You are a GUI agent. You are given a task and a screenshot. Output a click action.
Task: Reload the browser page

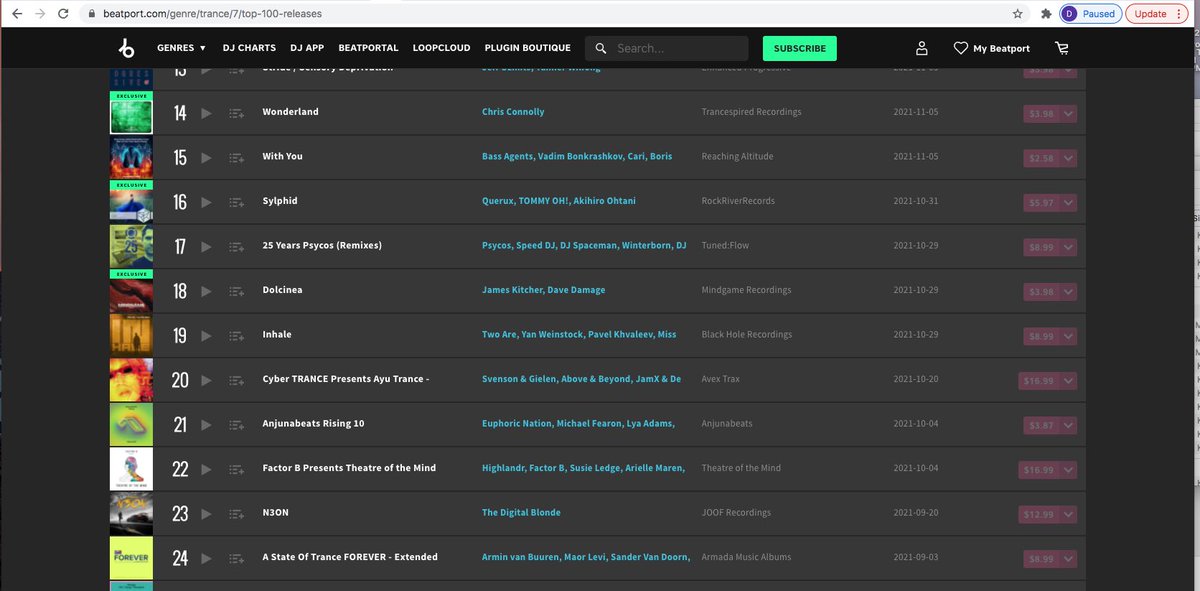[x=64, y=14]
